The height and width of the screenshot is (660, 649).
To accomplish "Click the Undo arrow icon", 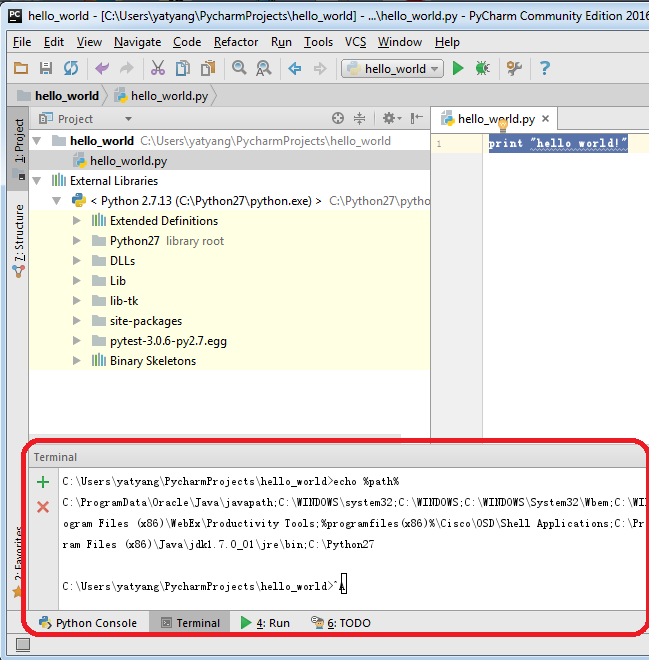I will [102, 68].
